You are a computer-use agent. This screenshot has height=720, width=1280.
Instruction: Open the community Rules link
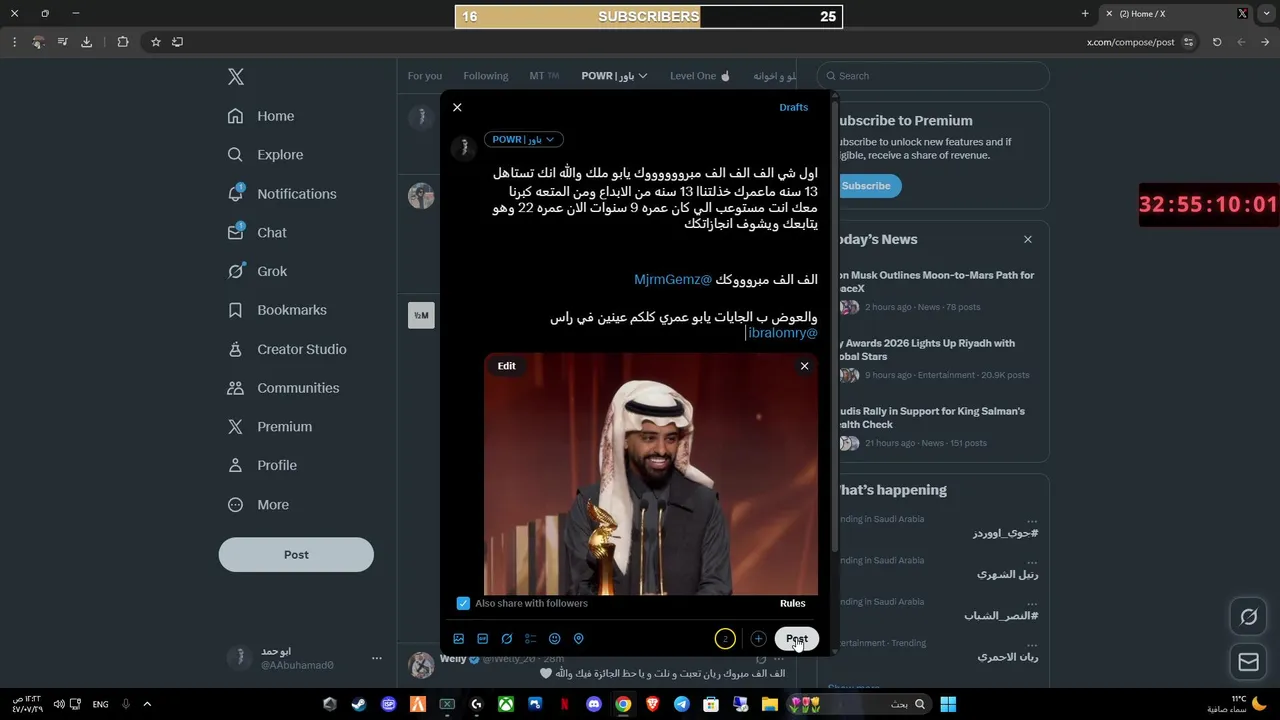pos(792,603)
